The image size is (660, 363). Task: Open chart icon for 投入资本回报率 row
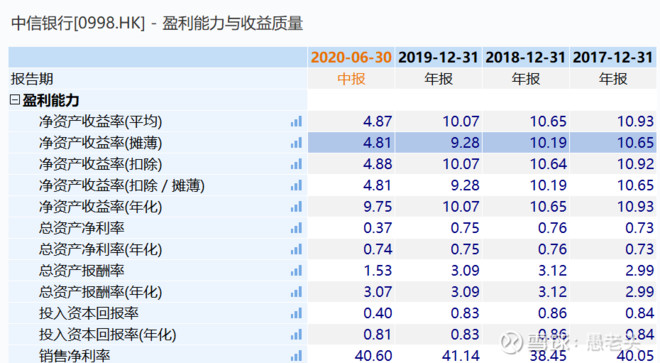[296, 313]
